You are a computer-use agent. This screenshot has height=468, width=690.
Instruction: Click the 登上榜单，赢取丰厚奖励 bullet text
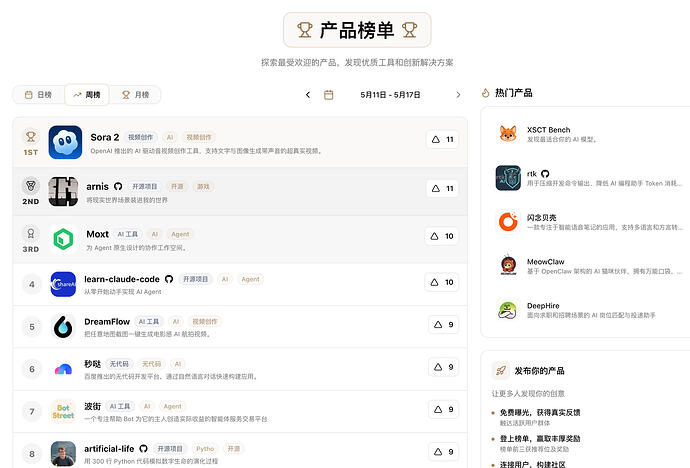click(x=540, y=439)
